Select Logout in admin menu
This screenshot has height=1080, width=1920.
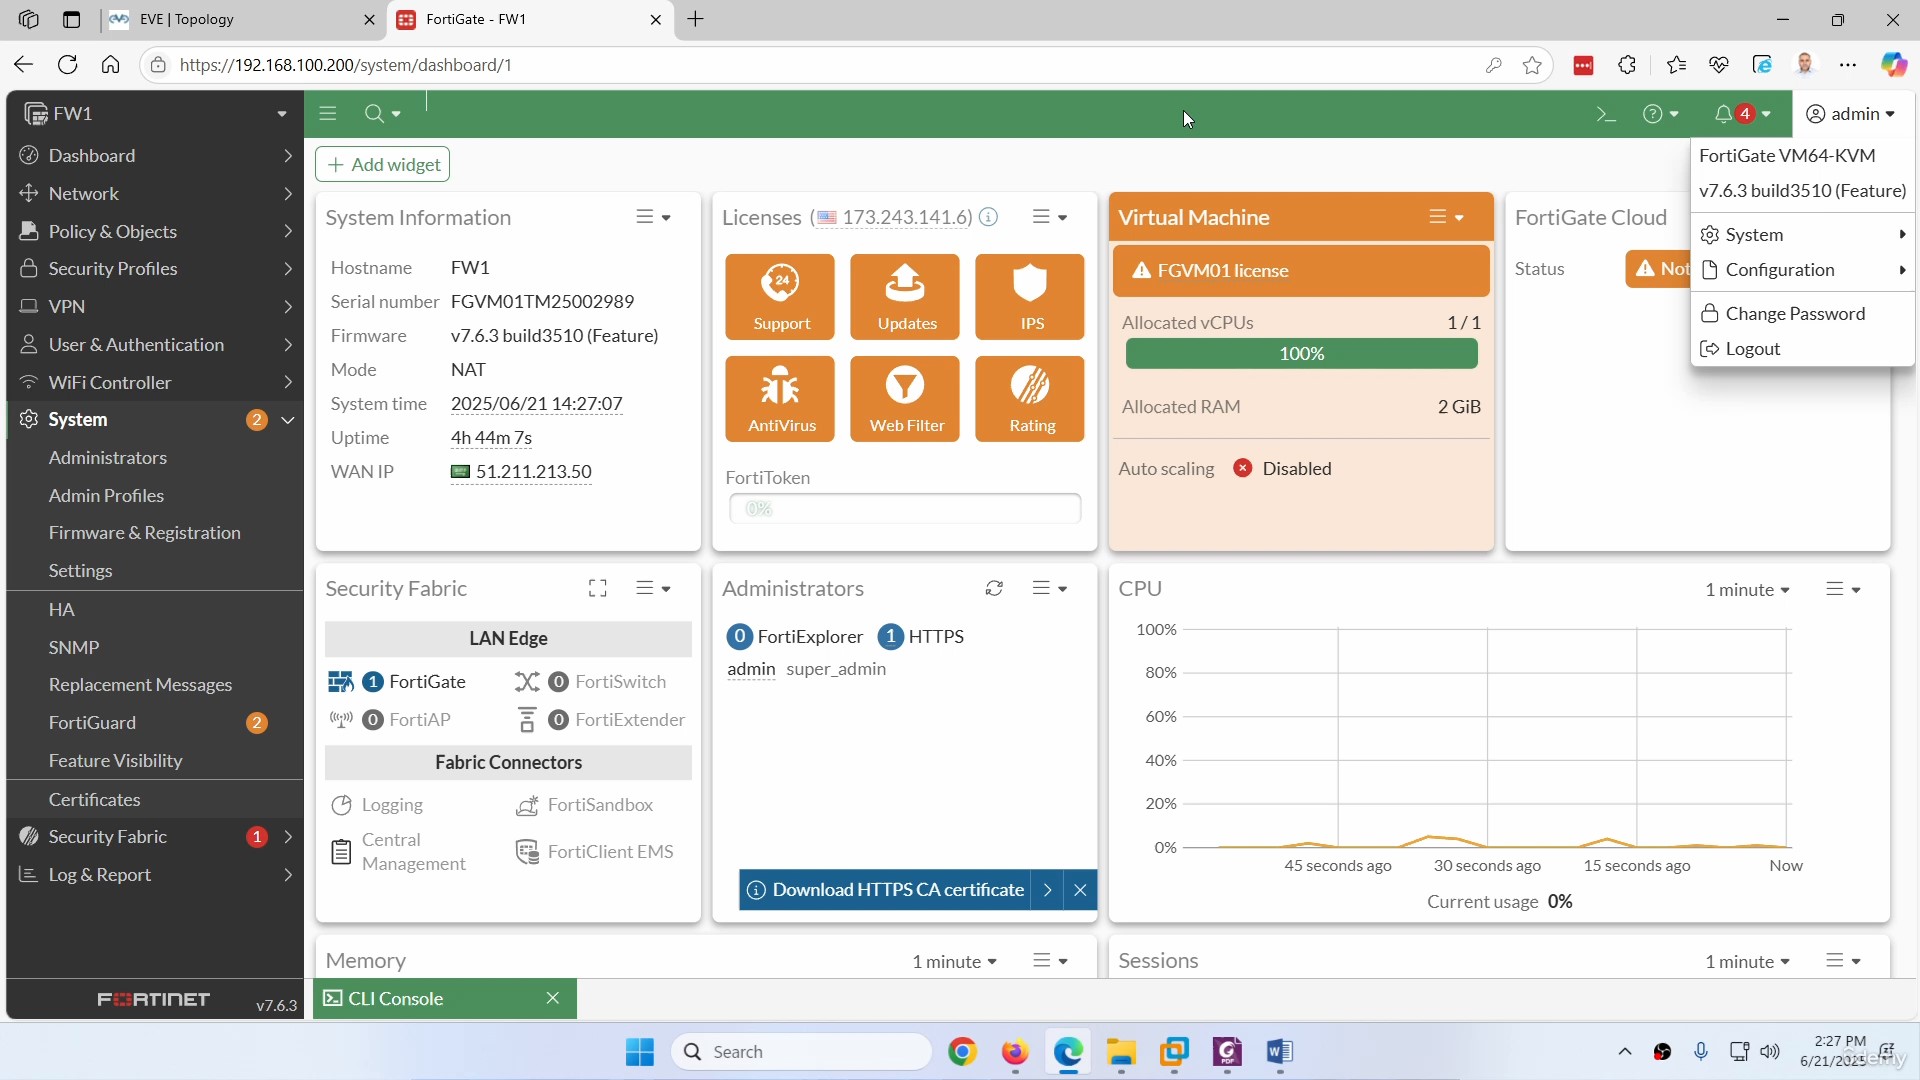click(1802, 349)
